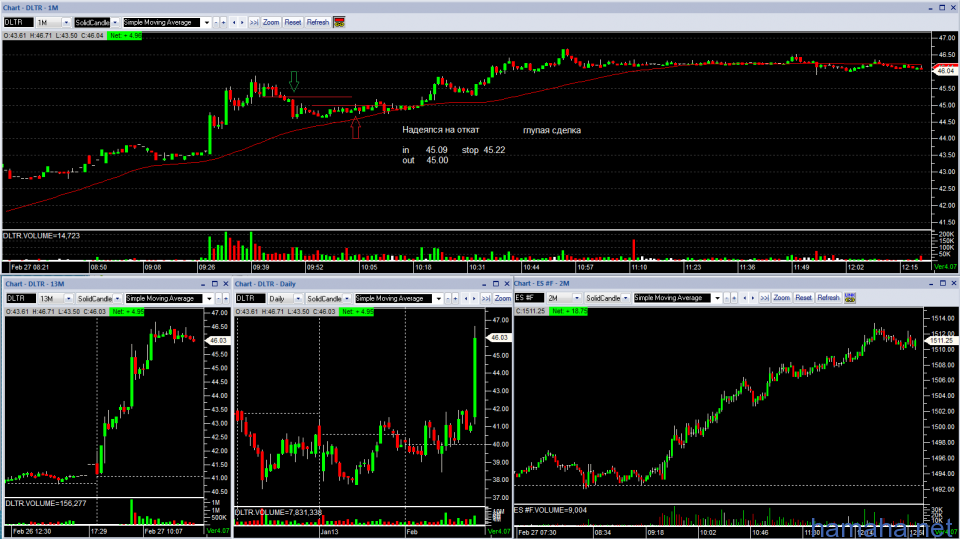Open SolidCandle dropdown in DLTR Daily chart
Screen dimensions: 960x539
(x=347, y=298)
